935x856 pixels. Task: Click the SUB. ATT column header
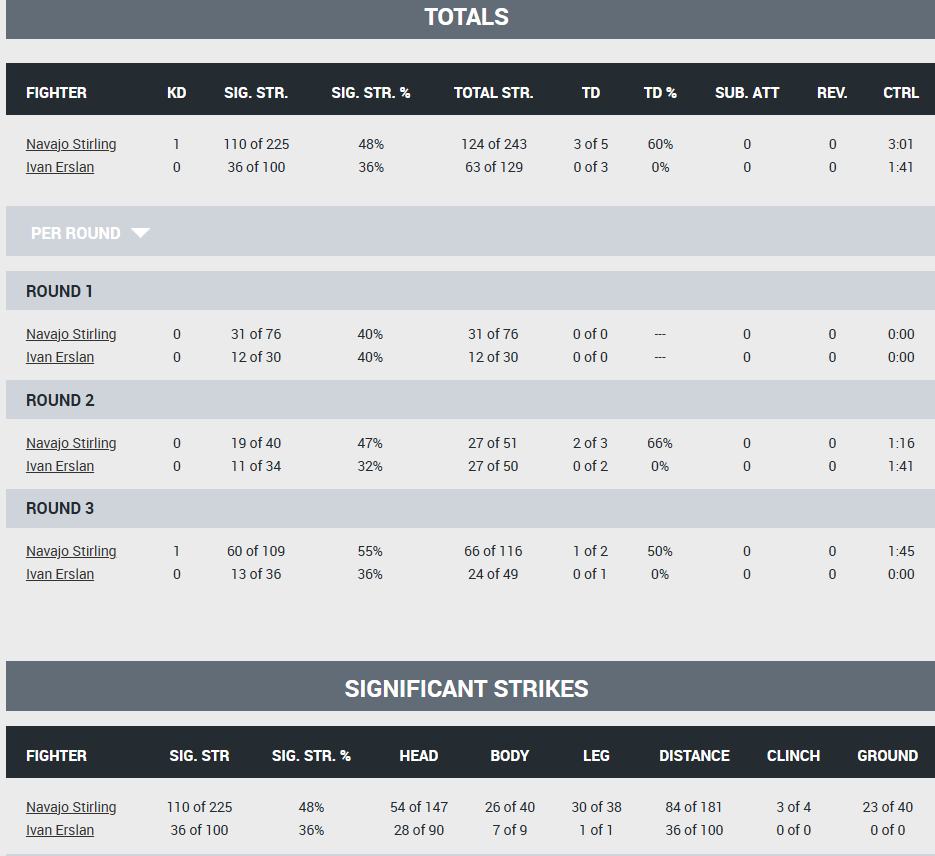tap(747, 93)
